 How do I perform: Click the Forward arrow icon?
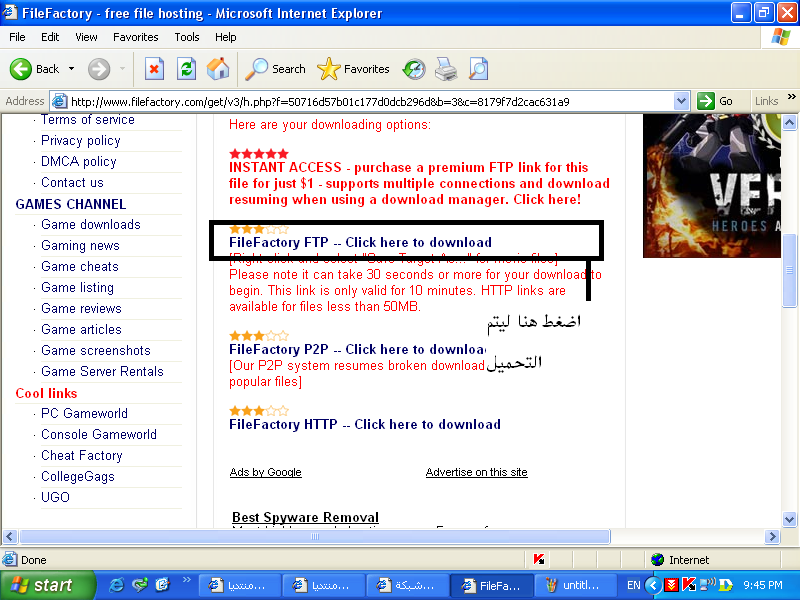coord(98,69)
